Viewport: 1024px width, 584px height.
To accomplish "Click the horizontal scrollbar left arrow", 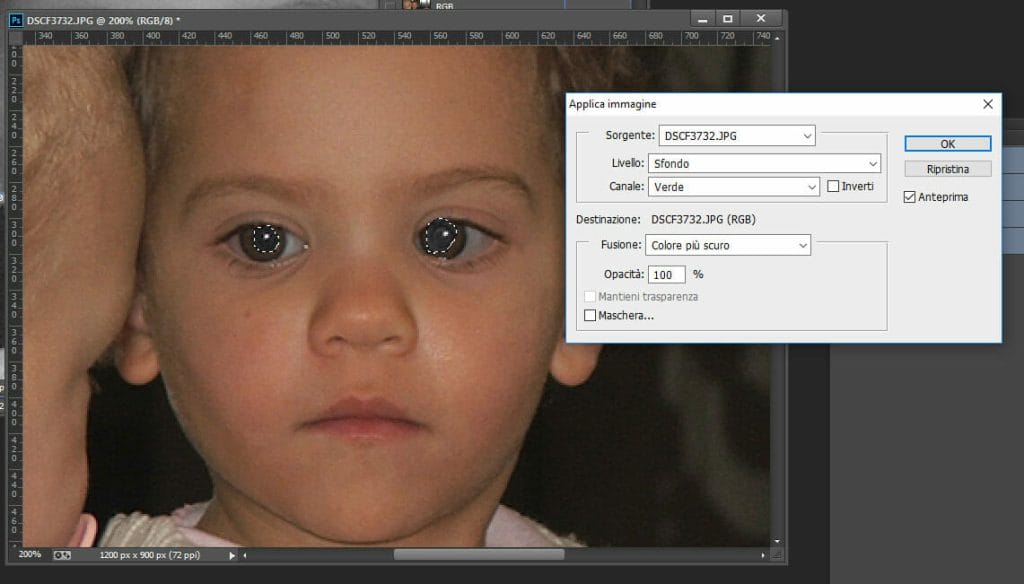I will click(246, 554).
